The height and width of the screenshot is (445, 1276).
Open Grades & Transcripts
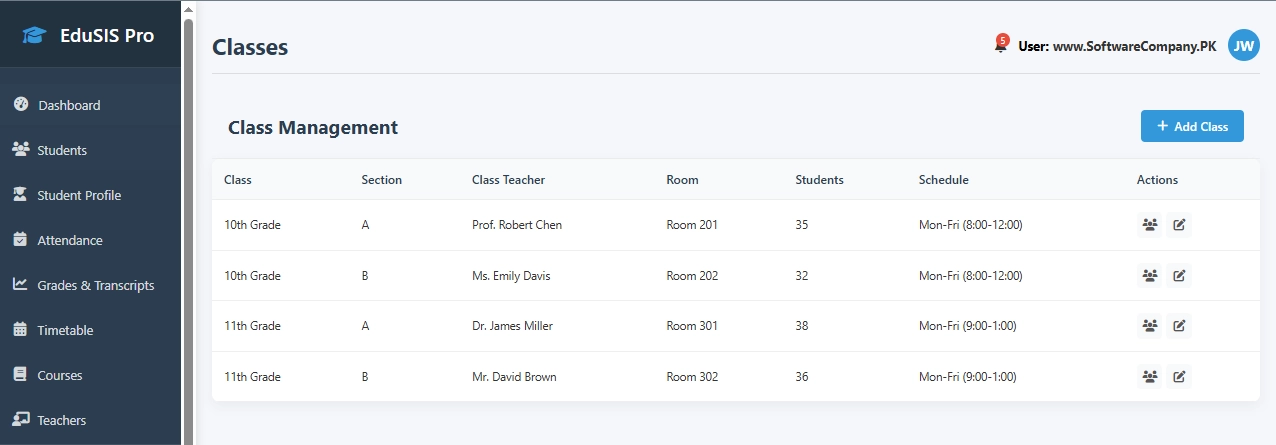(96, 285)
